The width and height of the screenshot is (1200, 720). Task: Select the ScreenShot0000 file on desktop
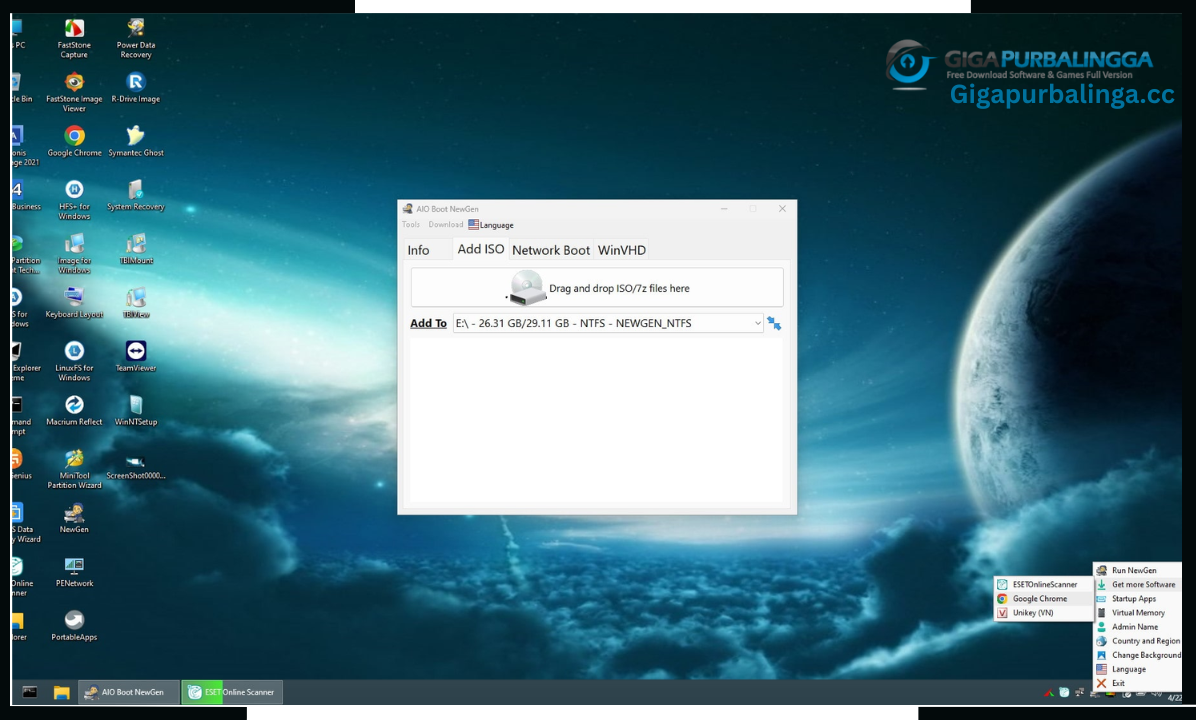point(136,465)
